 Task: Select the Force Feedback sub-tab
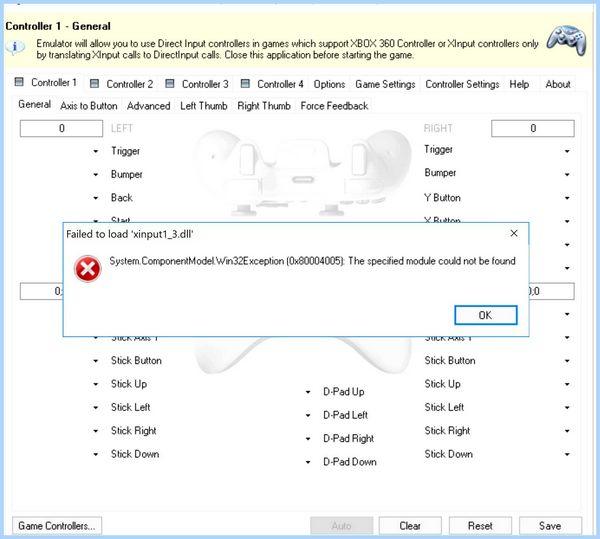334,106
